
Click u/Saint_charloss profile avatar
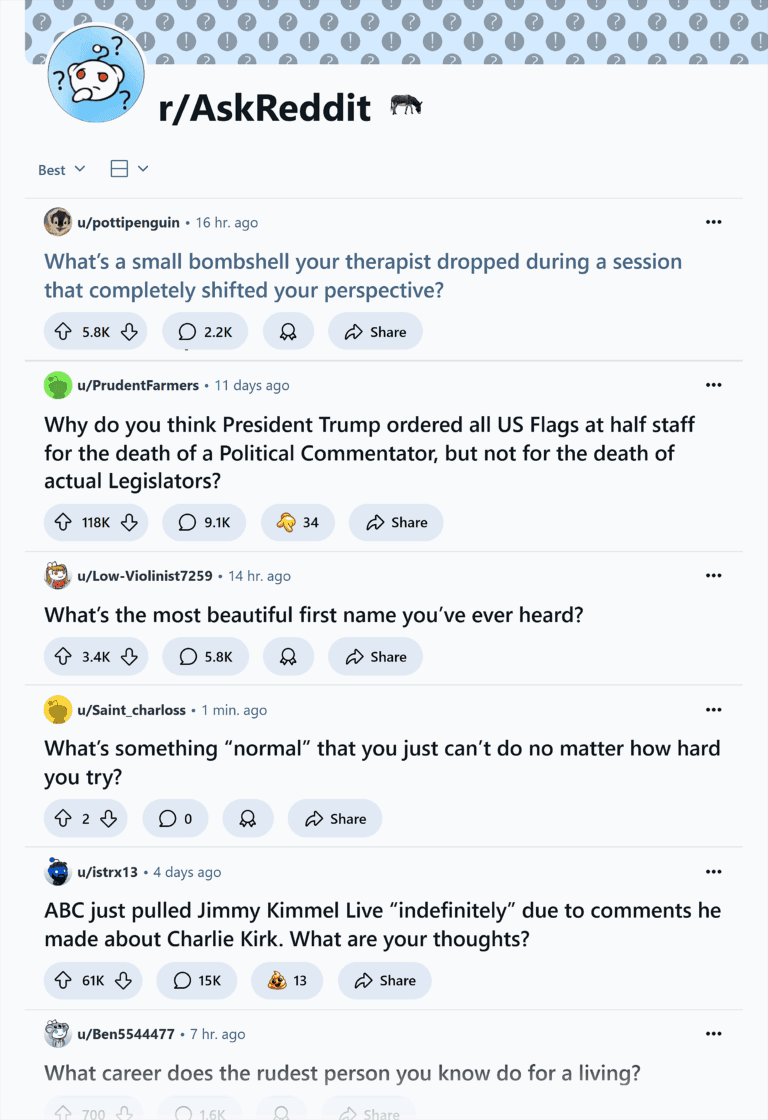point(58,709)
